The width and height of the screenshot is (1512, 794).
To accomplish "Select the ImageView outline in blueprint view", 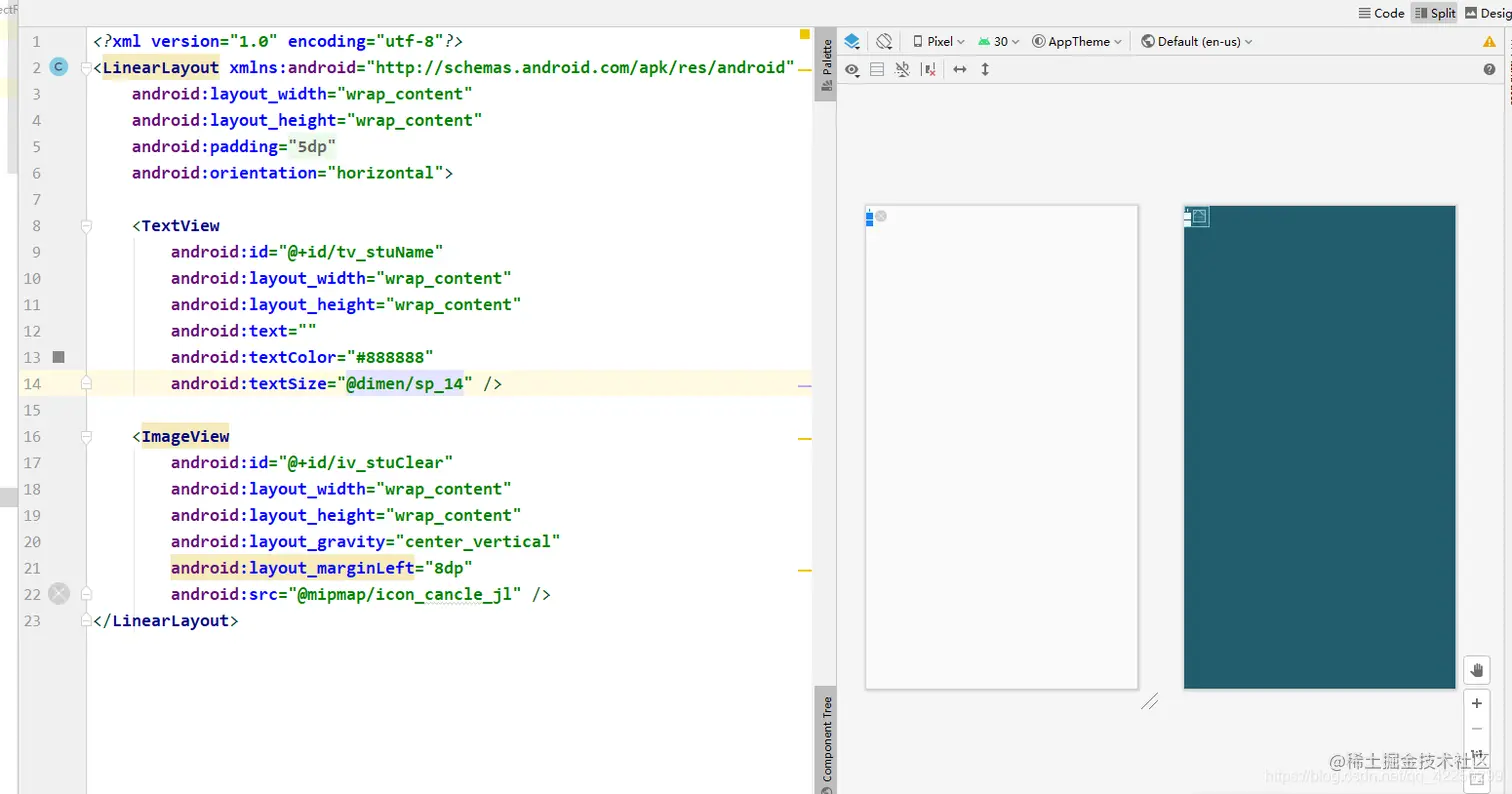I will pos(1200,216).
